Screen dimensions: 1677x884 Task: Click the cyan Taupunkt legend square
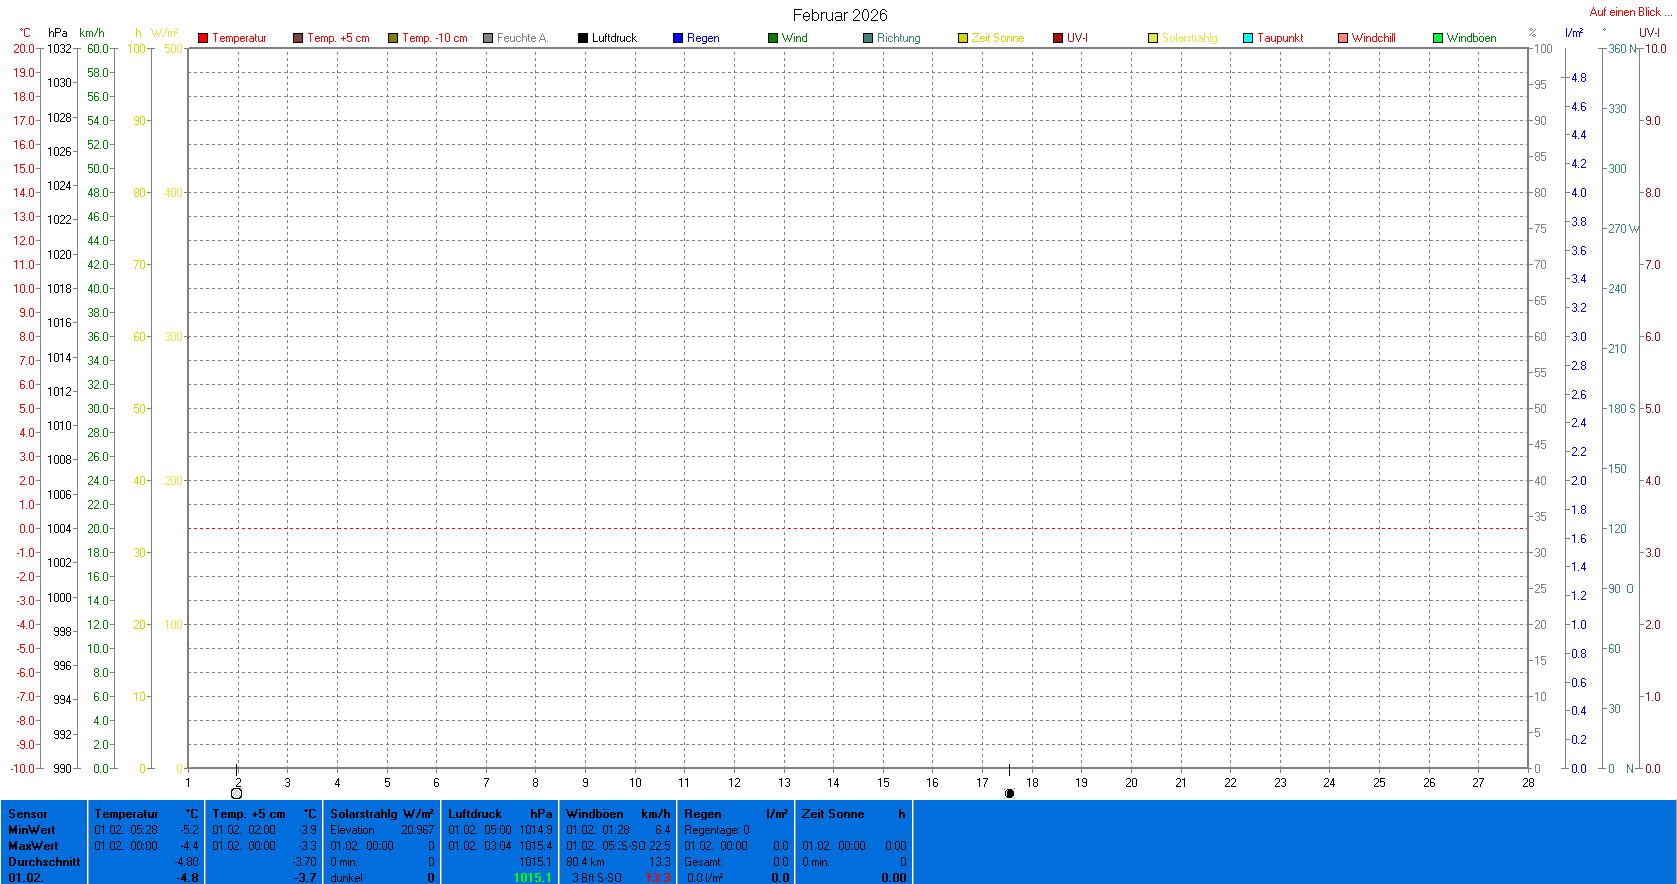(1248, 38)
